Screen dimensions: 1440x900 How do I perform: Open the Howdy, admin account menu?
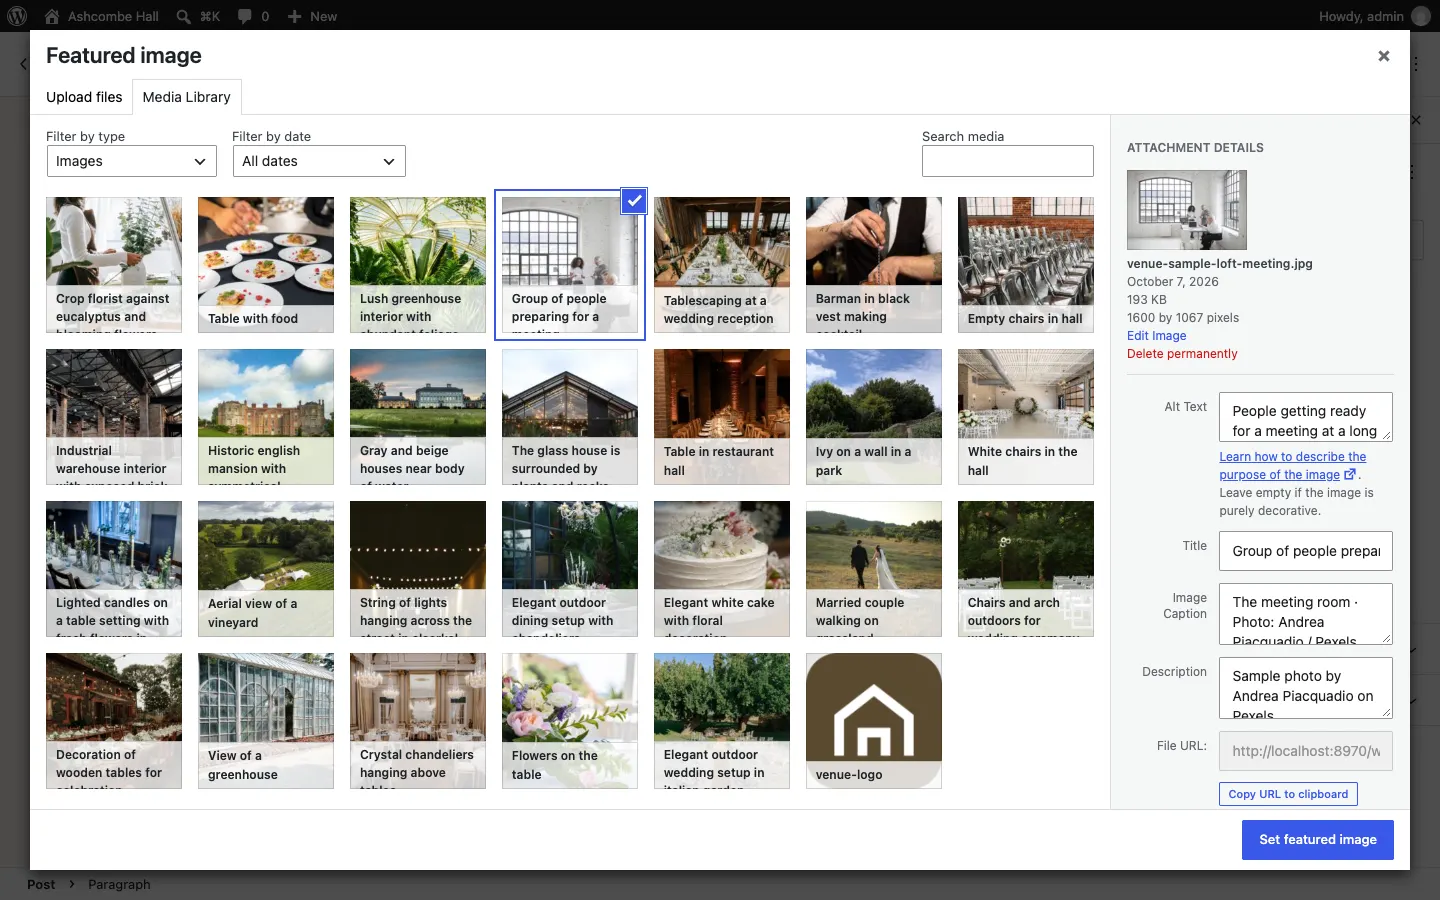(x=1374, y=16)
